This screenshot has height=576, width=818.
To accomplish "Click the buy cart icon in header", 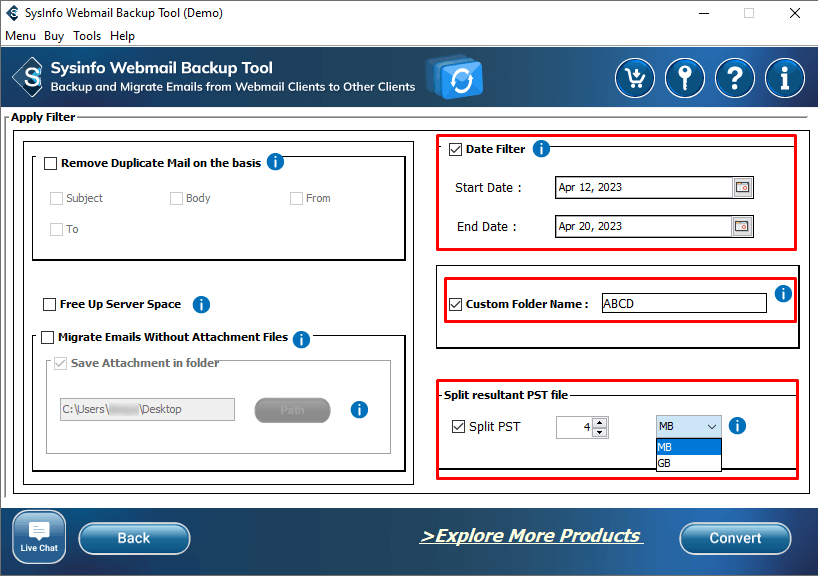I will (635, 78).
